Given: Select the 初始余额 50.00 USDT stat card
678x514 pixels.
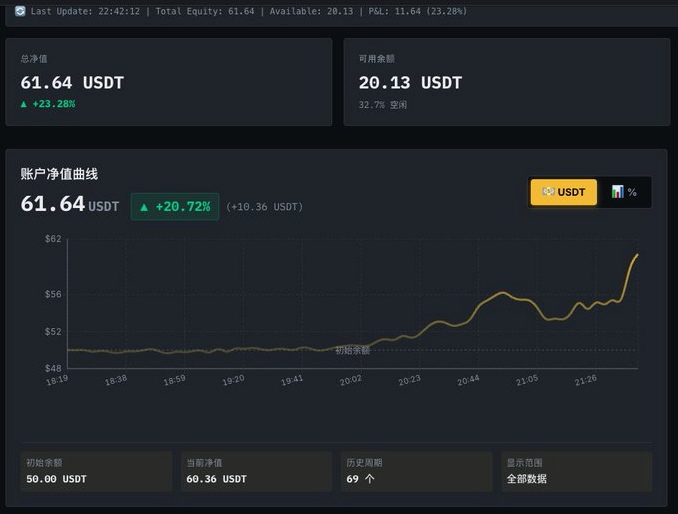Looking at the screenshot, I should [96, 471].
